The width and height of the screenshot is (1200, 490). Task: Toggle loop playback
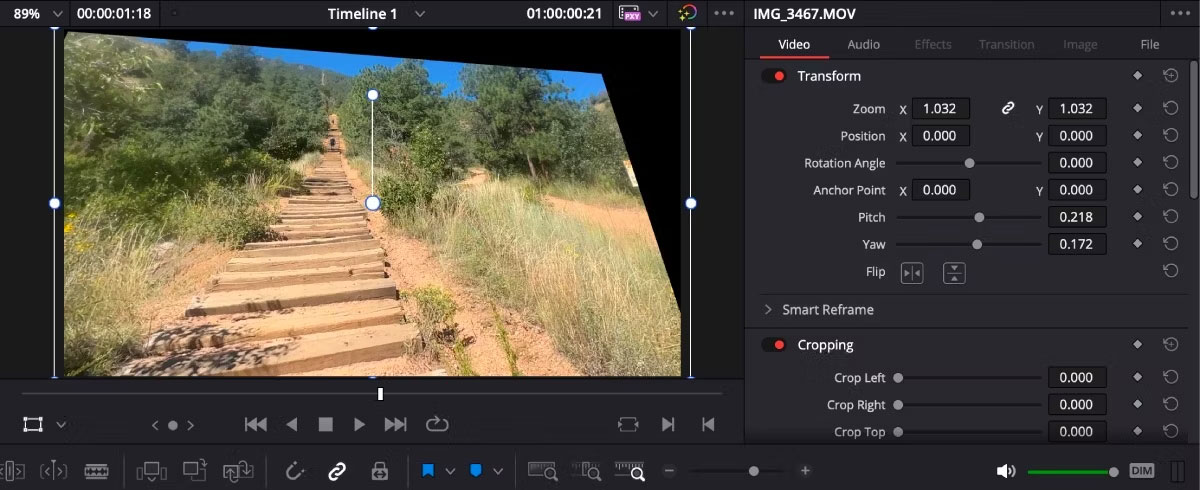point(437,425)
